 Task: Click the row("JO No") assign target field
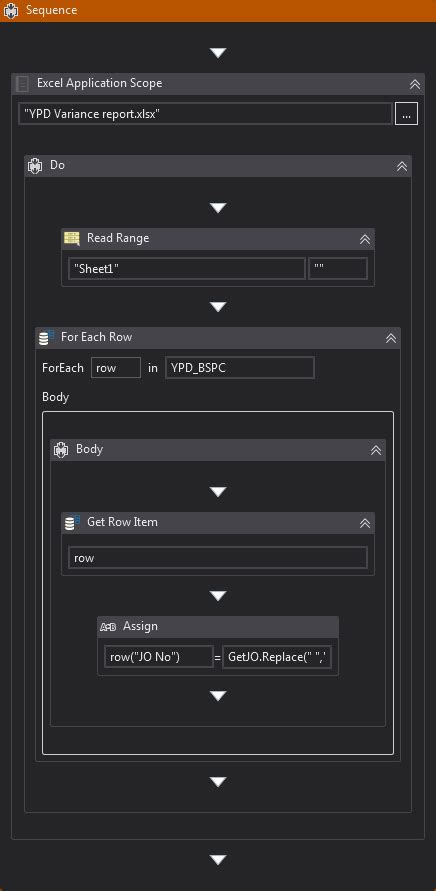pyautogui.click(x=159, y=657)
